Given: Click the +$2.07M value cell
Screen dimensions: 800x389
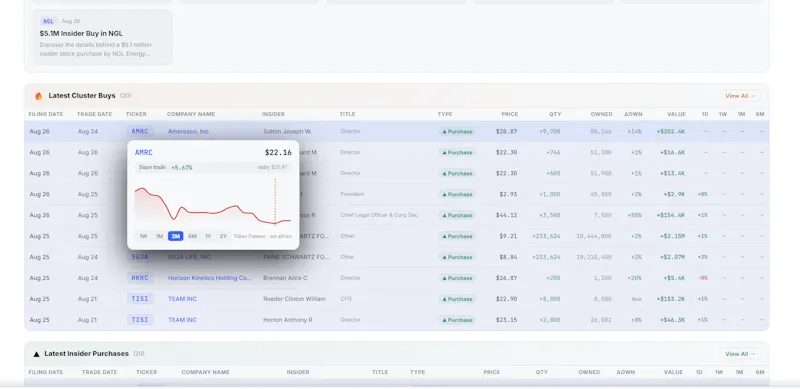Looking at the screenshot, I should (673, 257).
